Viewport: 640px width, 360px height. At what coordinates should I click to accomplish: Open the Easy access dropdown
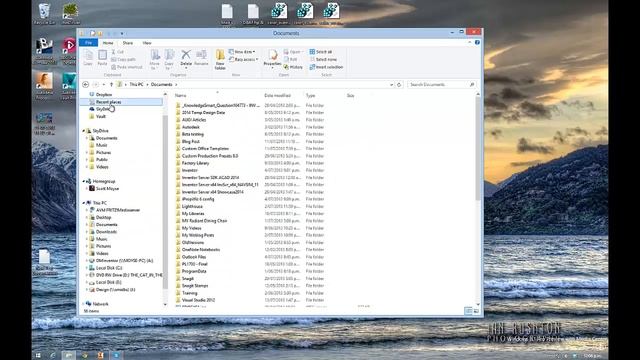click(x=244, y=60)
